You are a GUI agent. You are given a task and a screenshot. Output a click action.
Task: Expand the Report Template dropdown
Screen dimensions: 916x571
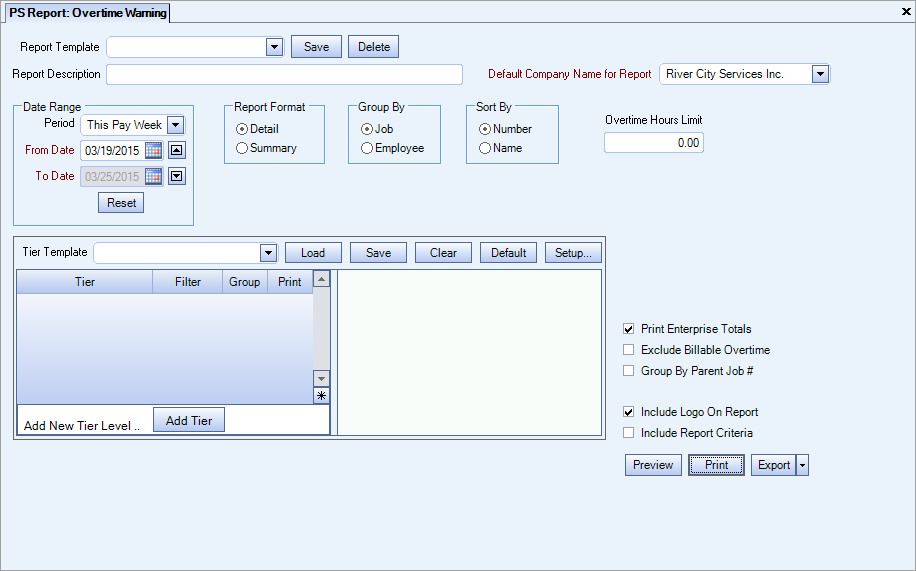click(x=274, y=47)
